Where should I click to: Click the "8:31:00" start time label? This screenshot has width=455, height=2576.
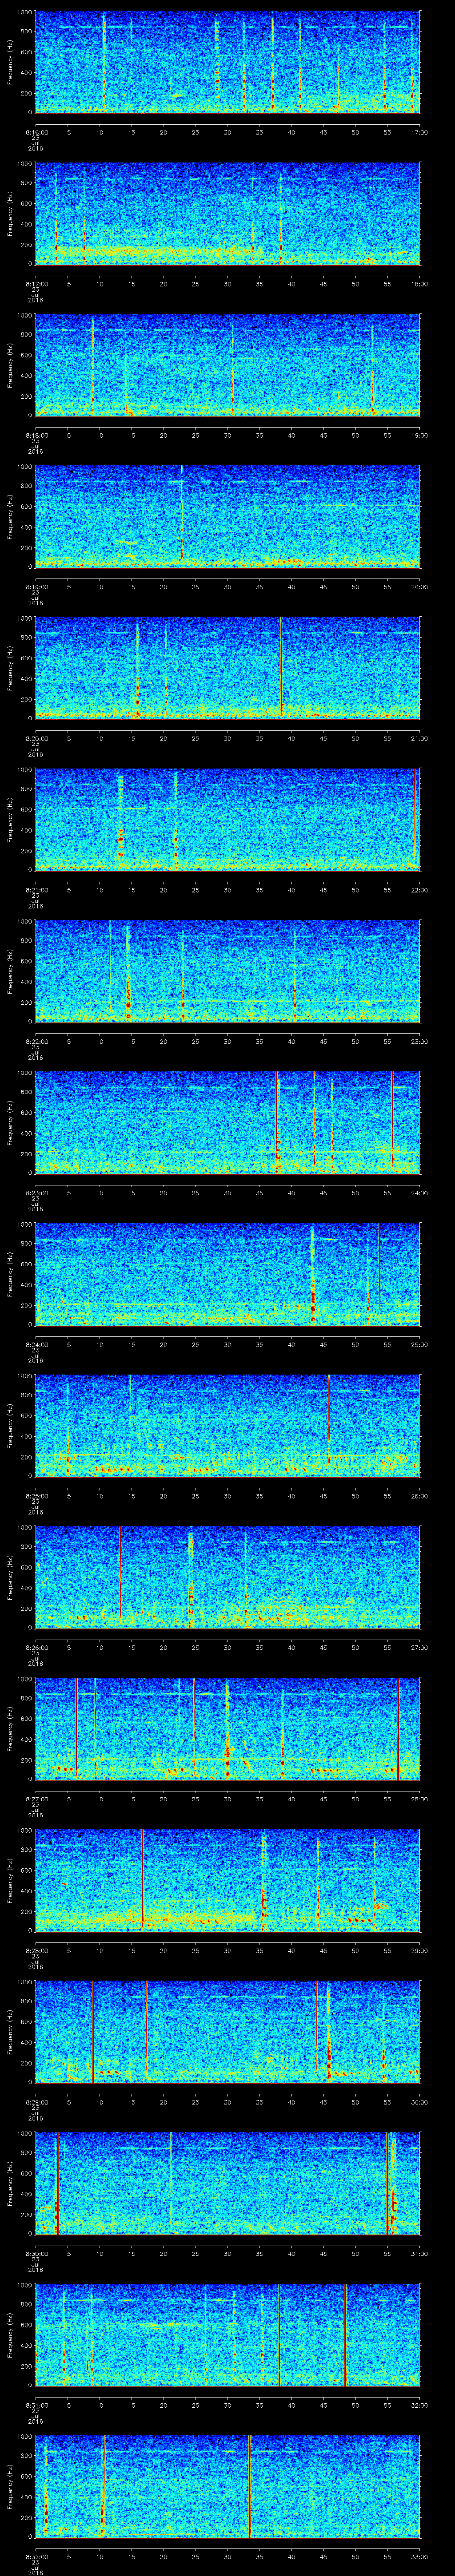tap(36, 2405)
